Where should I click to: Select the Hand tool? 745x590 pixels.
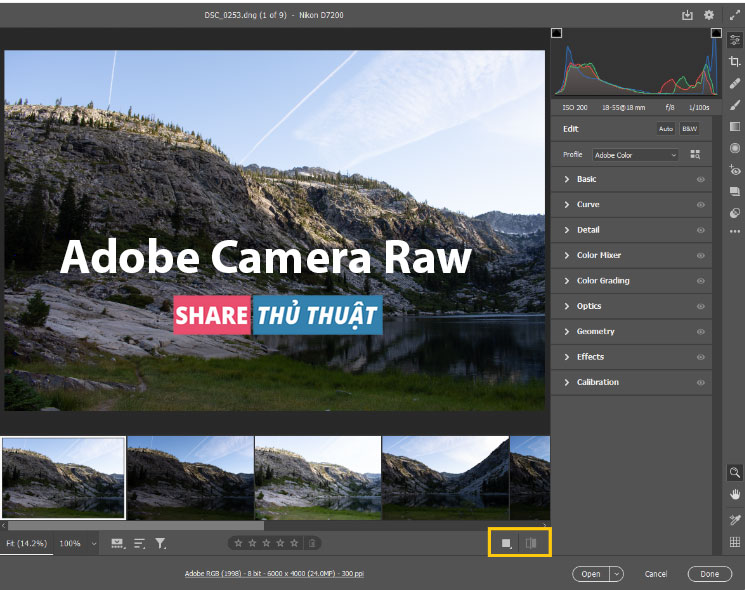tap(735, 494)
